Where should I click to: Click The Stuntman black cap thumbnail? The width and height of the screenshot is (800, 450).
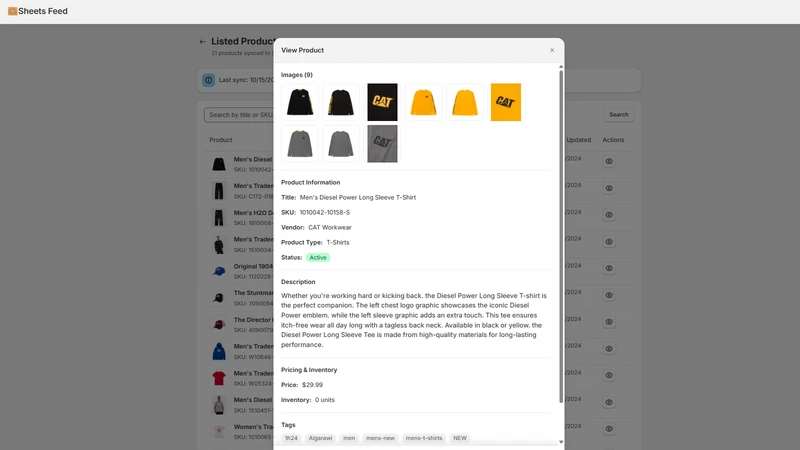click(x=219, y=298)
